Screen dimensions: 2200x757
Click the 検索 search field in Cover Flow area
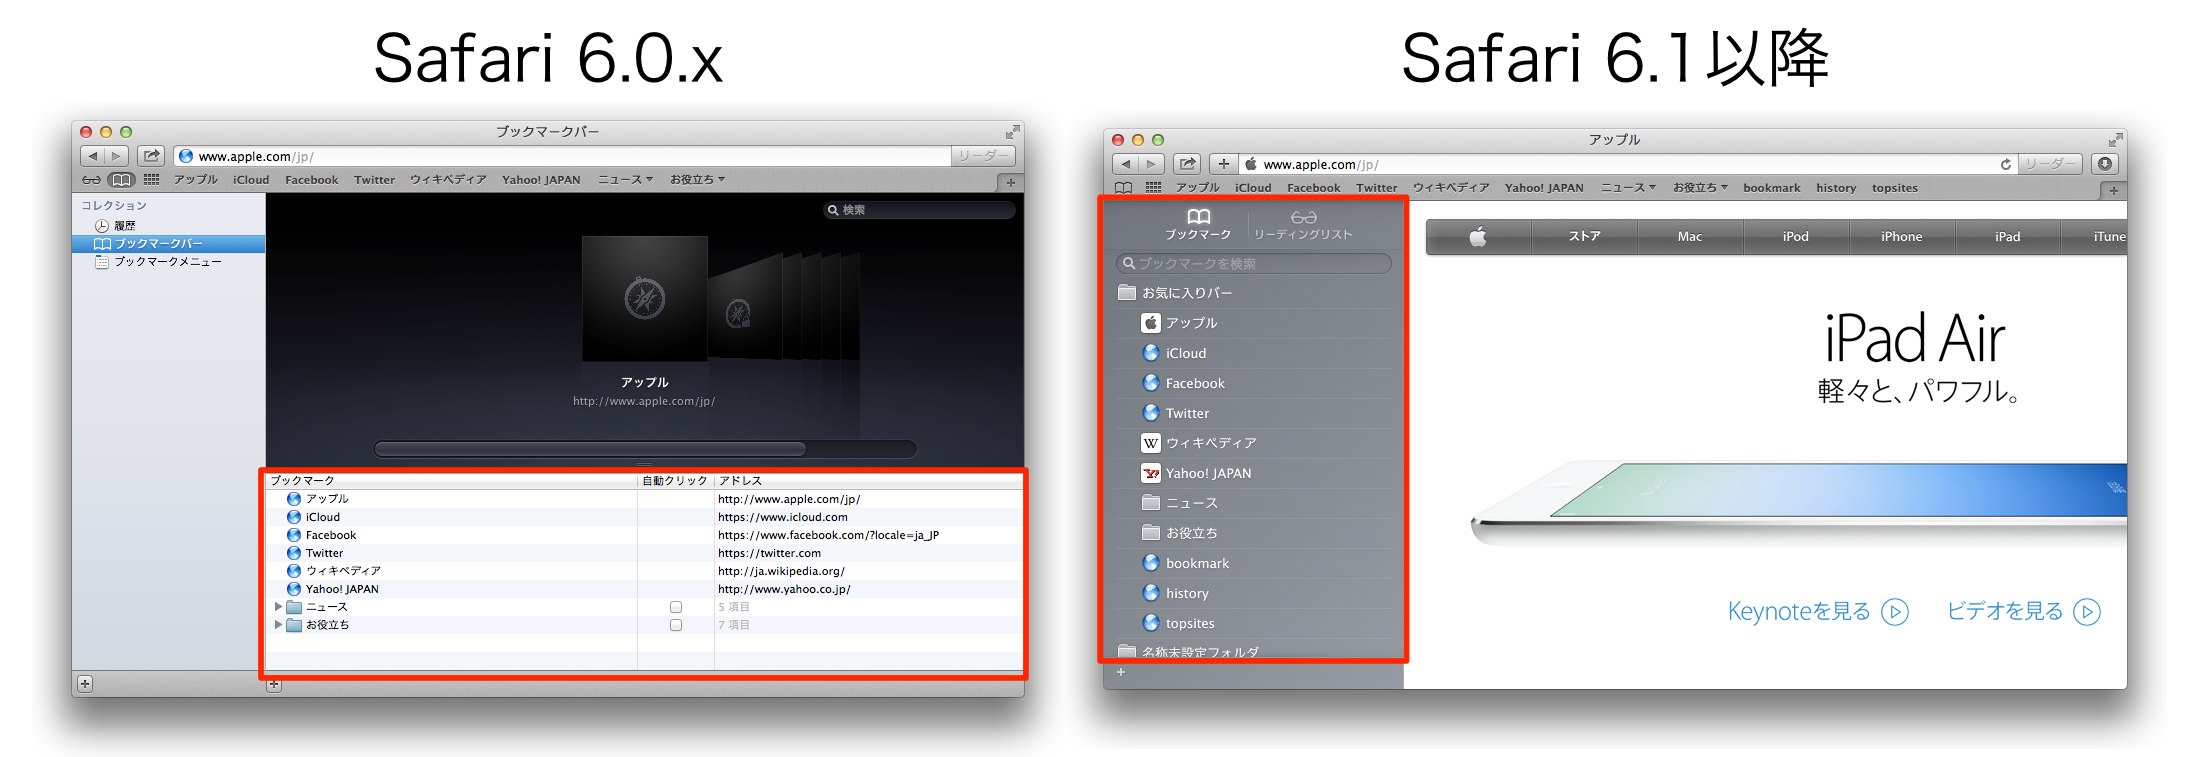pyautogui.click(x=919, y=210)
